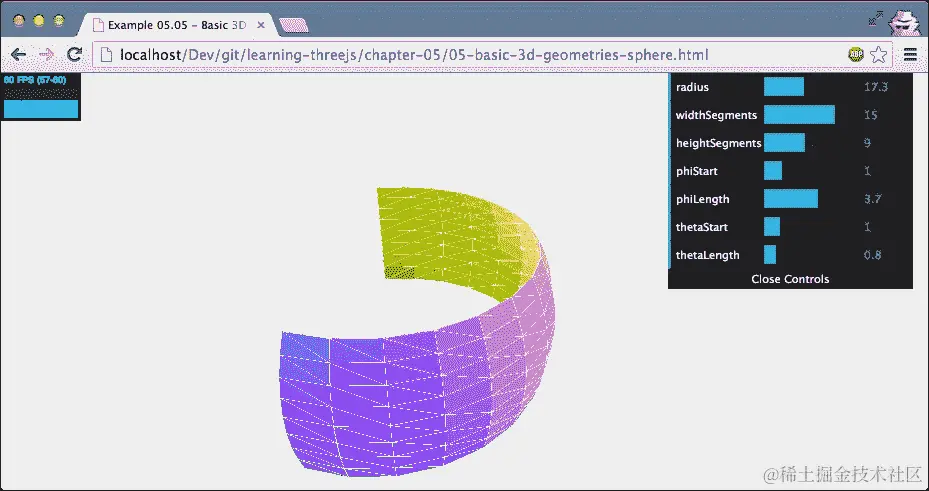Open a new tab next to Example 05.05
Screen dimensions: 929x491
click(x=293, y=25)
